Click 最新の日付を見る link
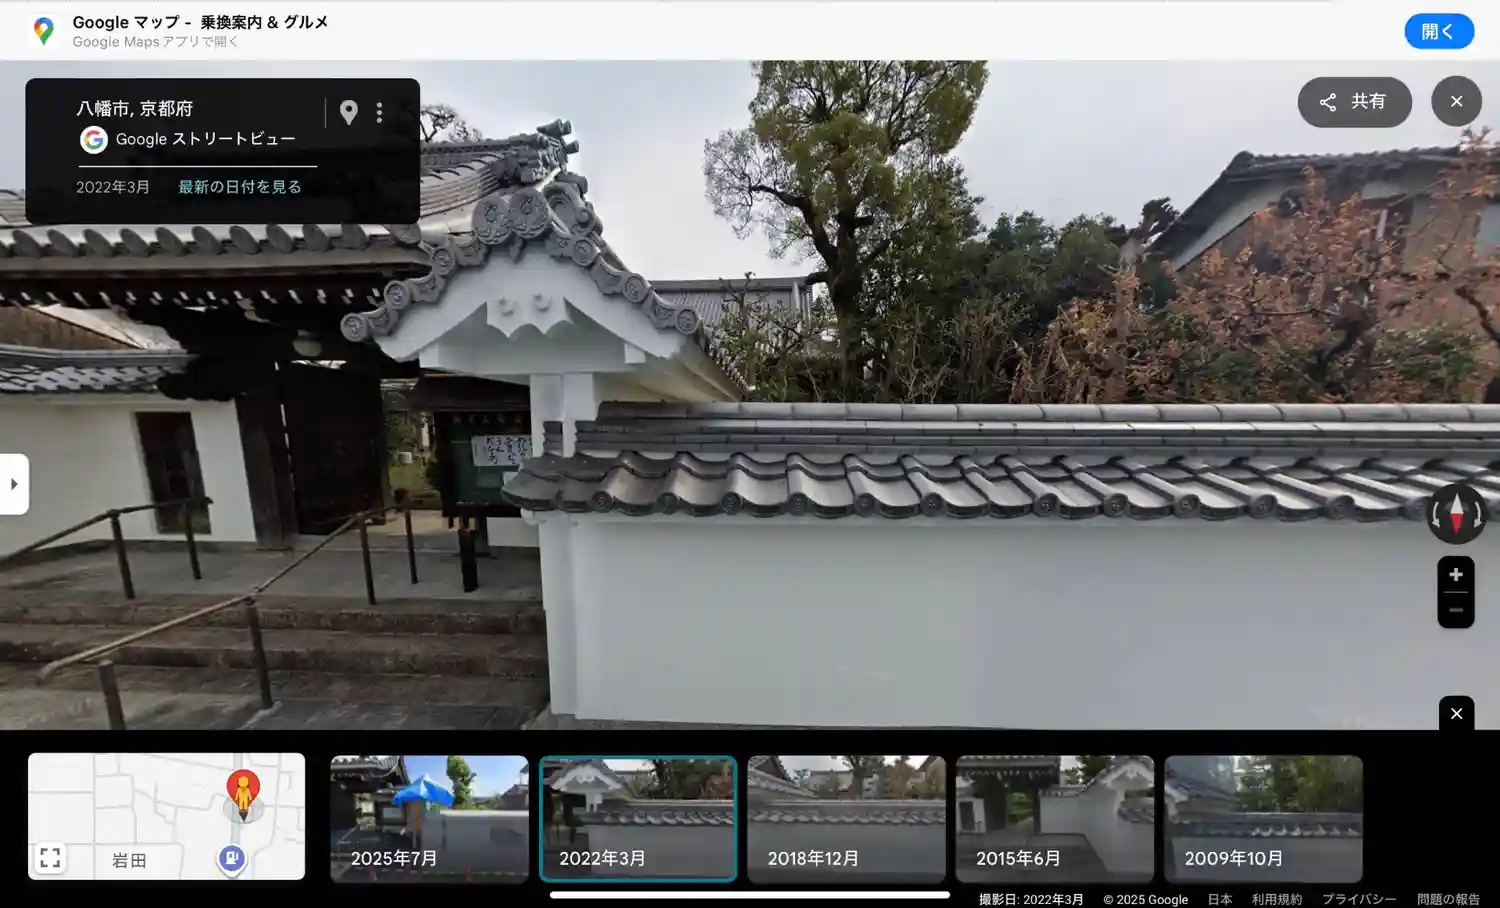1500x908 pixels. (x=240, y=187)
